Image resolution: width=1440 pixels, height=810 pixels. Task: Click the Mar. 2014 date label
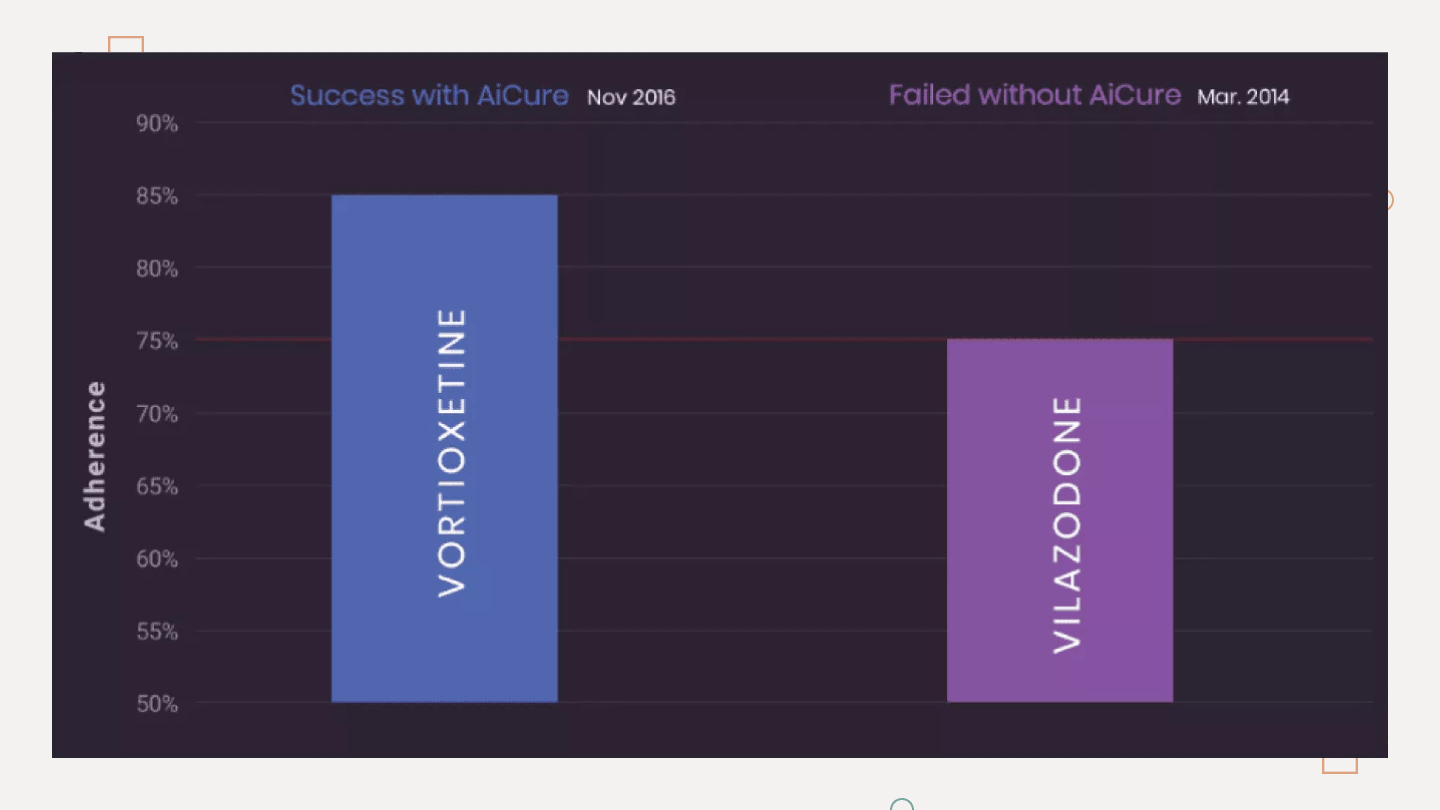(1243, 97)
